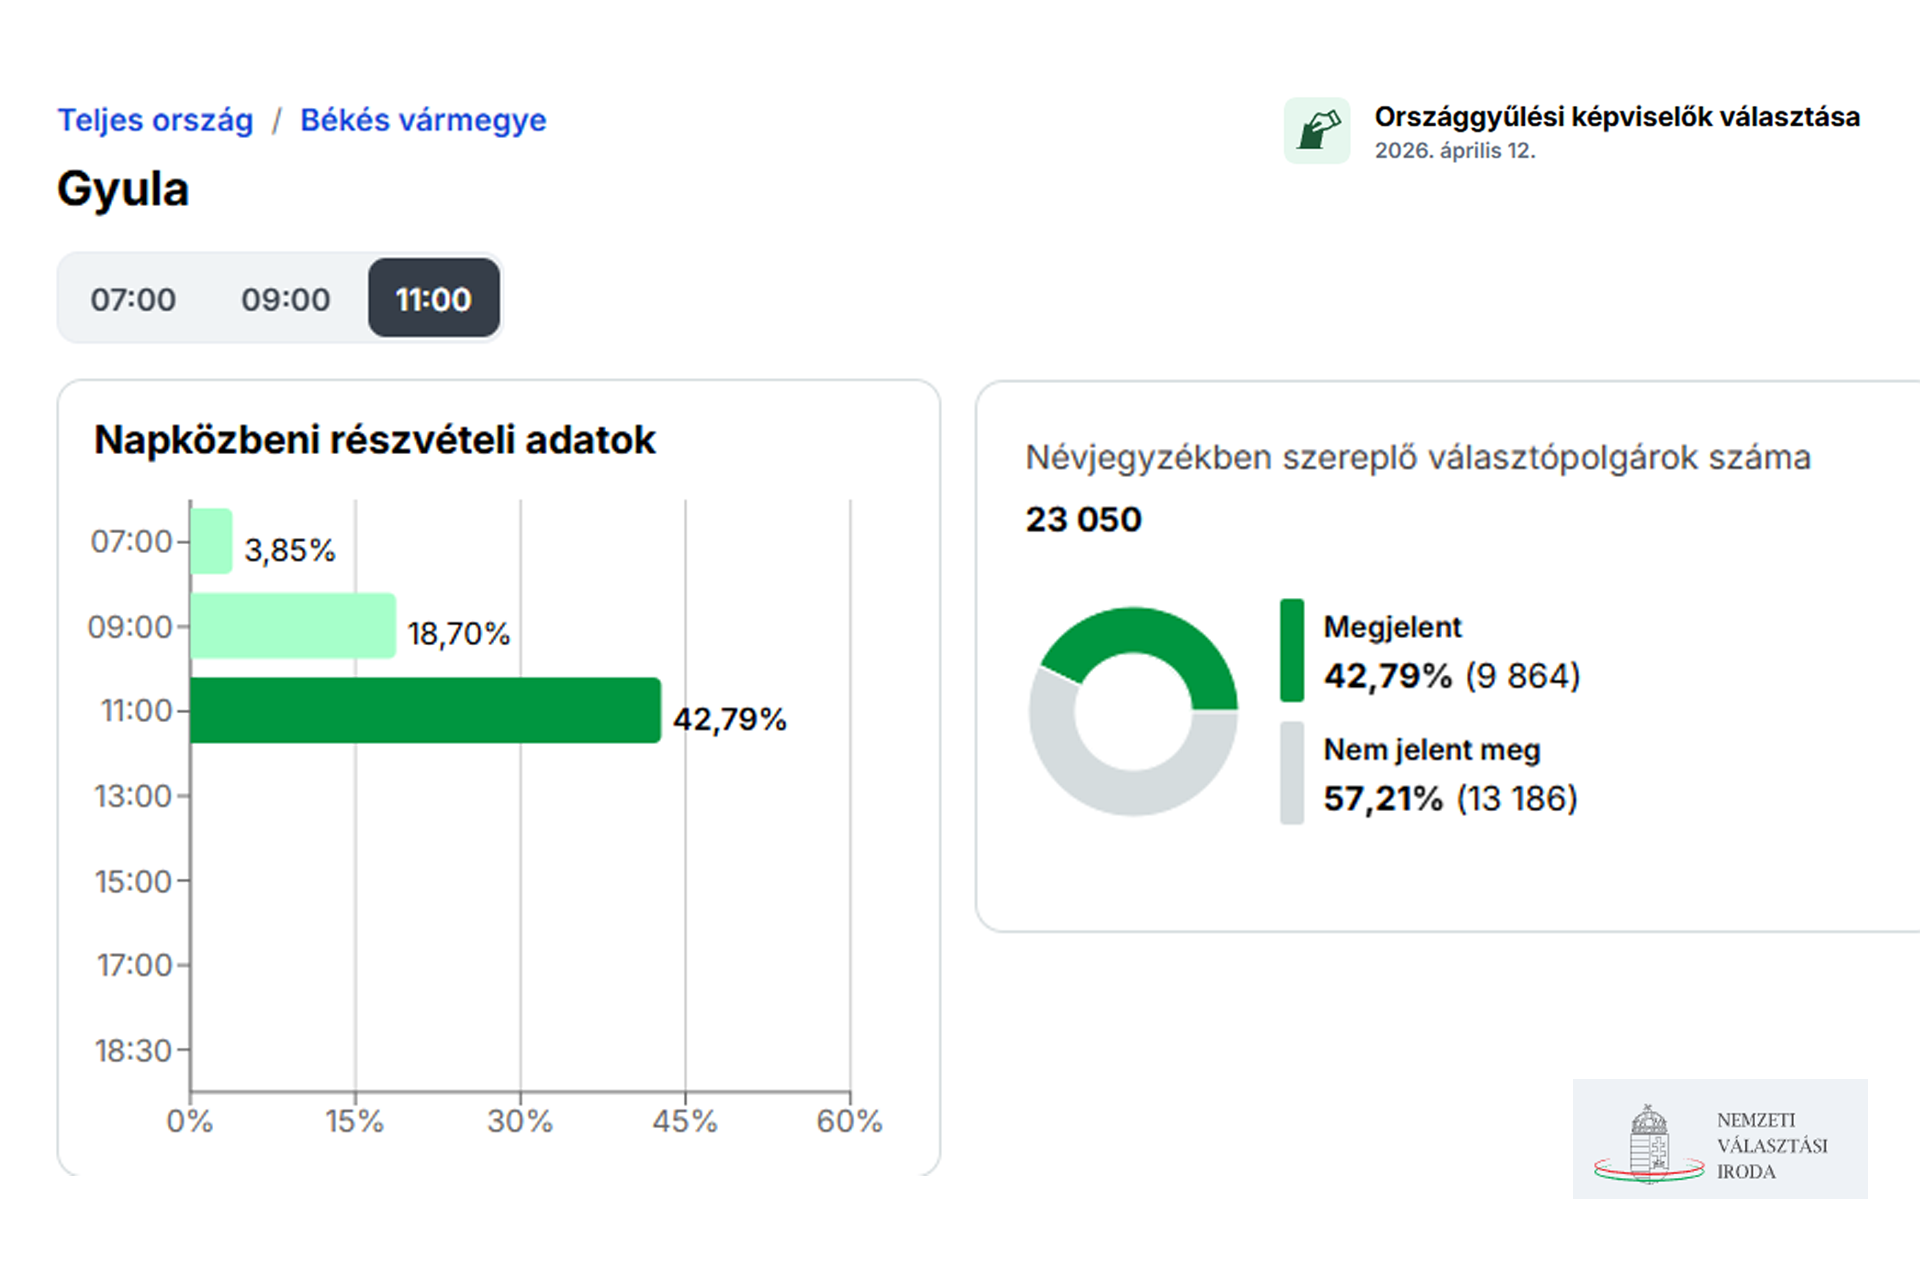Image resolution: width=1920 pixels, height=1280 pixels.
Task: Click the 13:00 axis label
Action: (133, 796)
